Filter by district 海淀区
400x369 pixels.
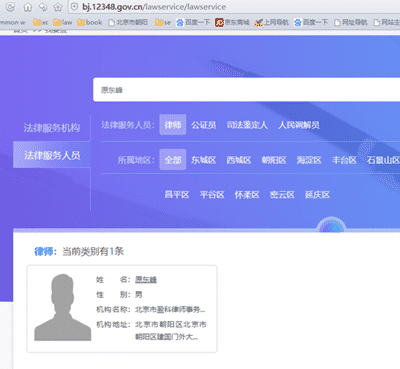click(309, 160)
